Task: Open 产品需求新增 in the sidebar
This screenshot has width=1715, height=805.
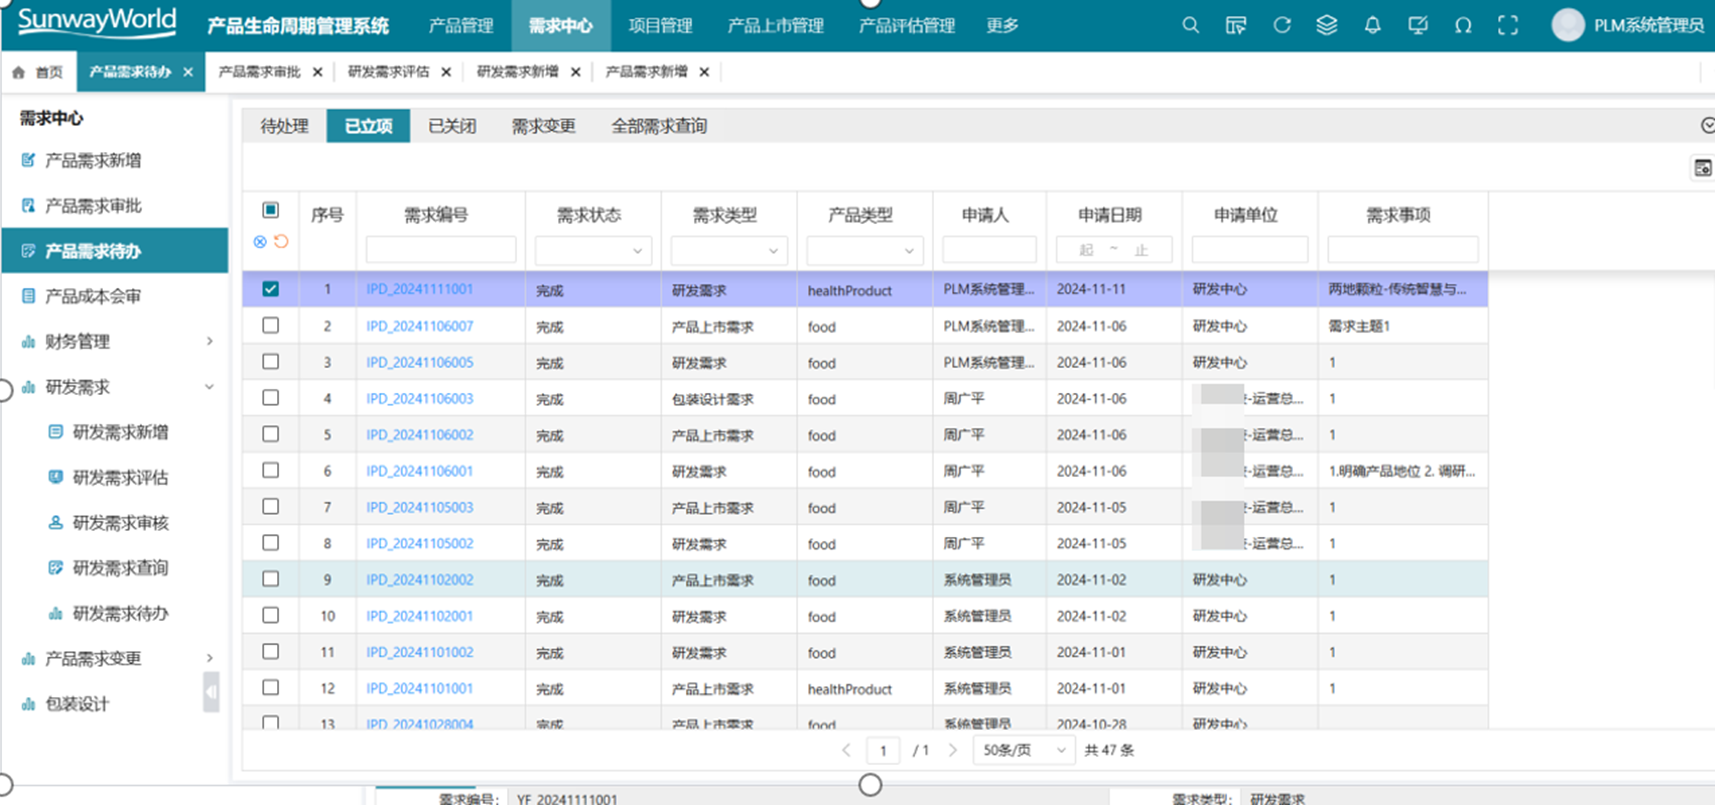Action: pyautogui.click(x=93, y=160)
